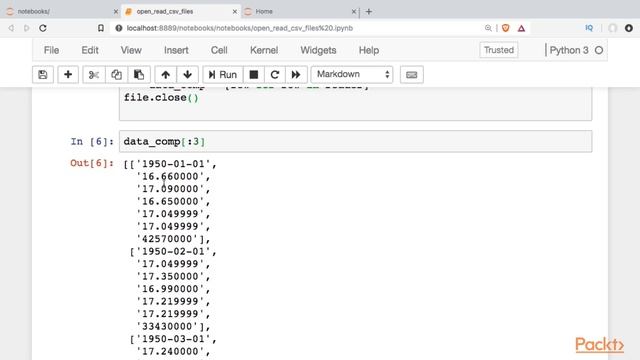Image resolution: width=640 pixels, height=360 pixels.
Task: Close the open_read_csv_files browser tab
Action: tap(235, 11)
